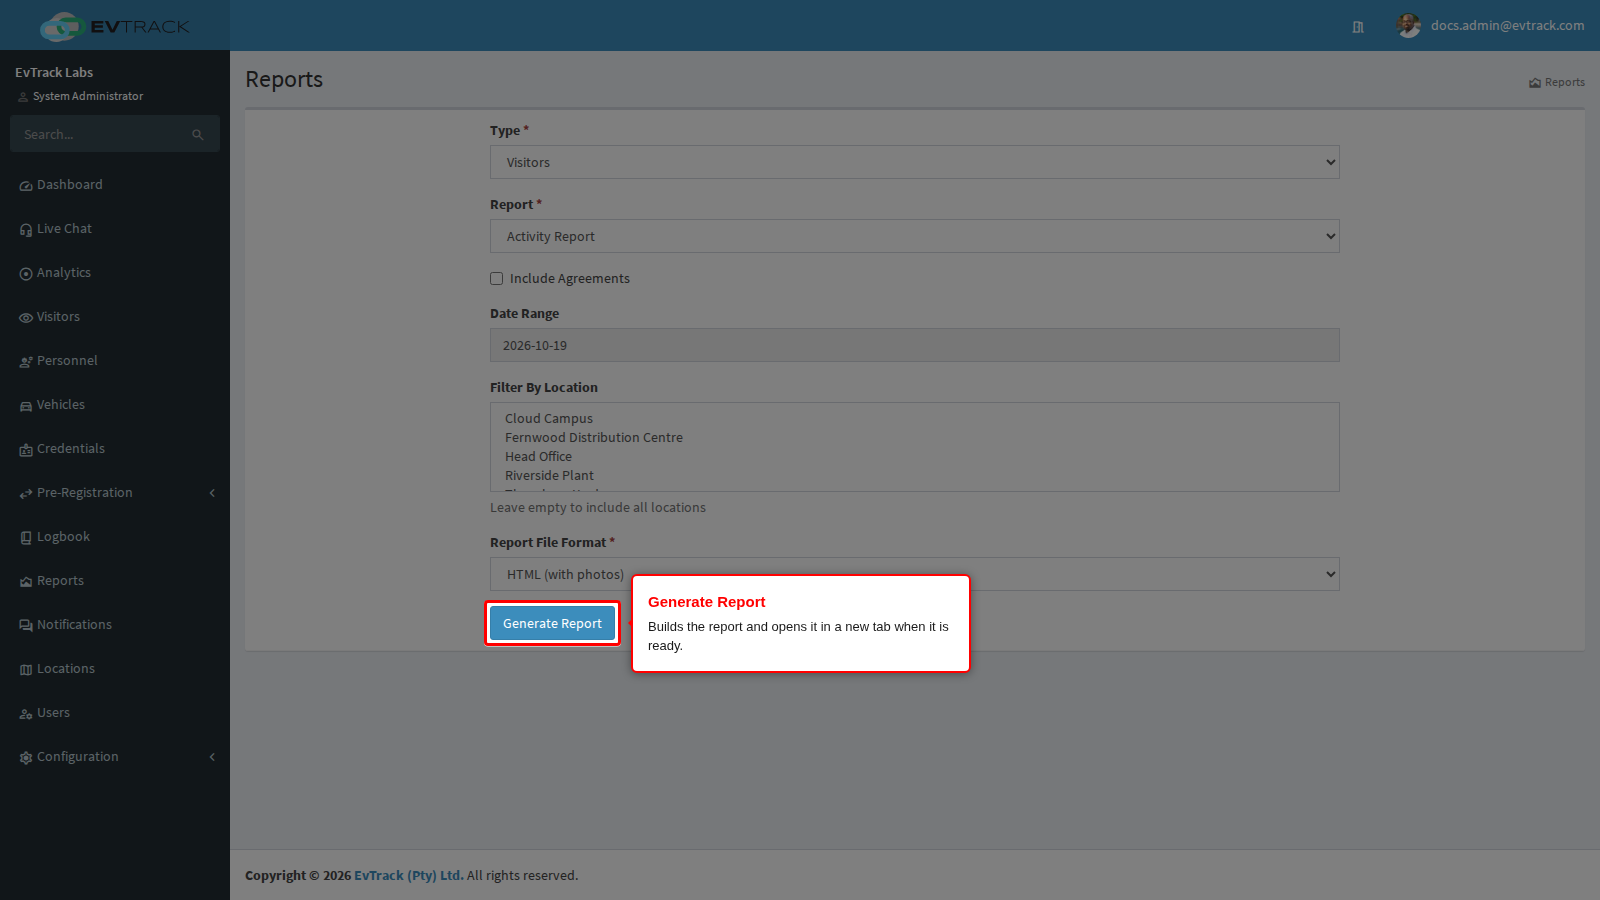Click the Generate Report button
This screenshot has width=1600, height=900.
point(552,623)
